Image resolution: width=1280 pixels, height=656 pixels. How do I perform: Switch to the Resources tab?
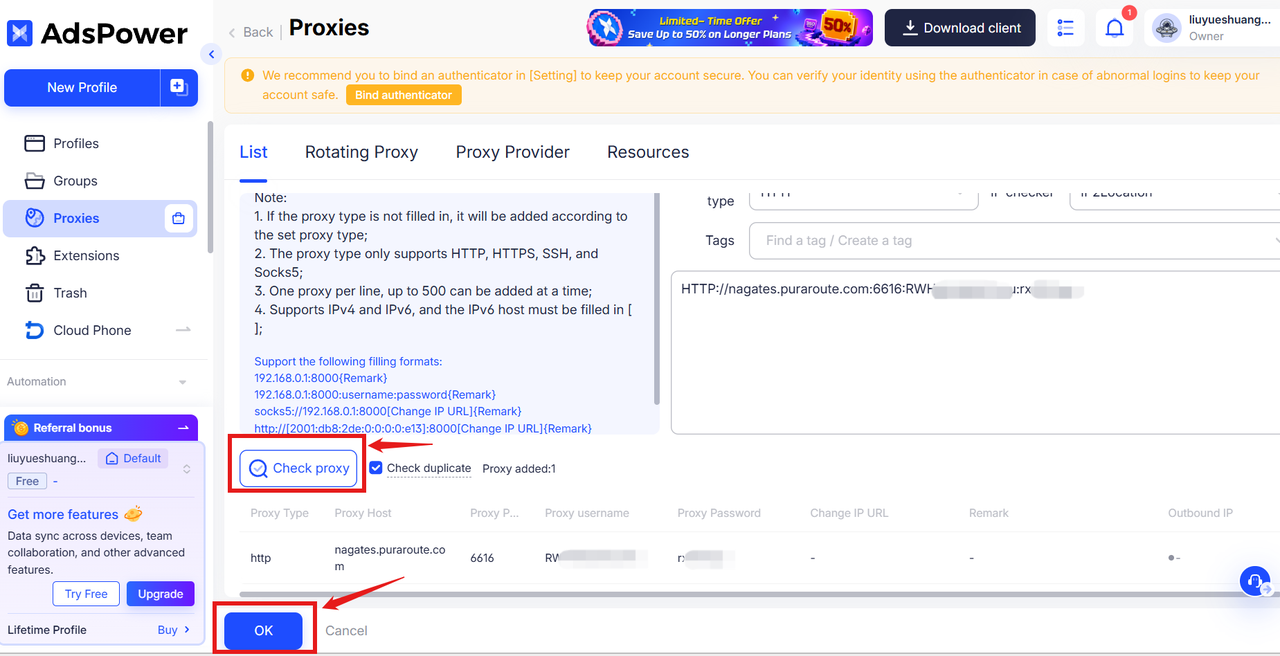coord(648,152)
